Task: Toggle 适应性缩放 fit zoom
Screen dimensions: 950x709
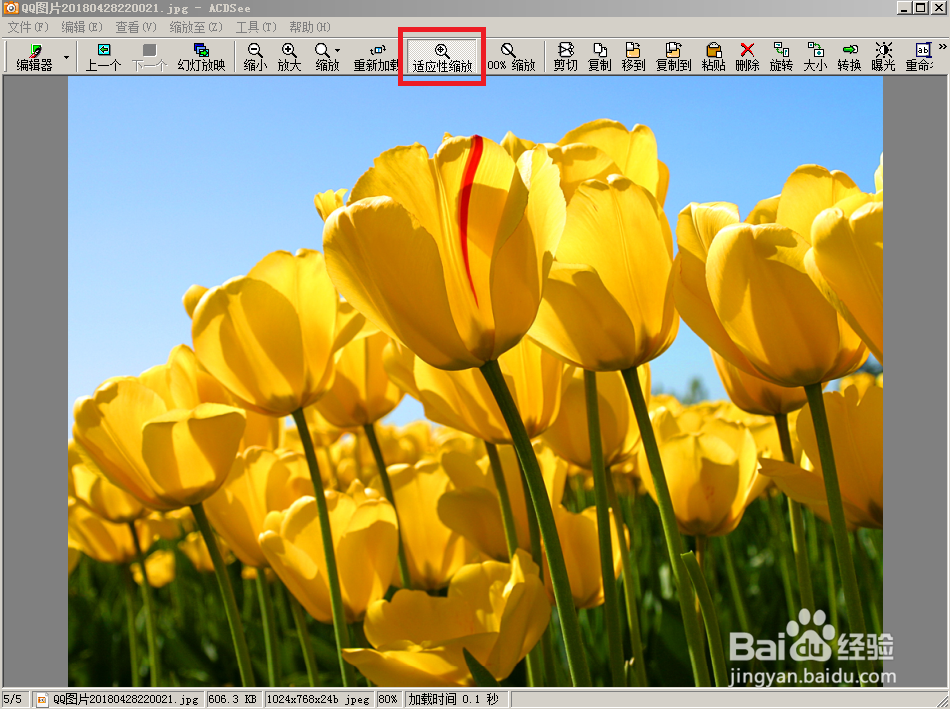Action: click(x=442, y=57)
